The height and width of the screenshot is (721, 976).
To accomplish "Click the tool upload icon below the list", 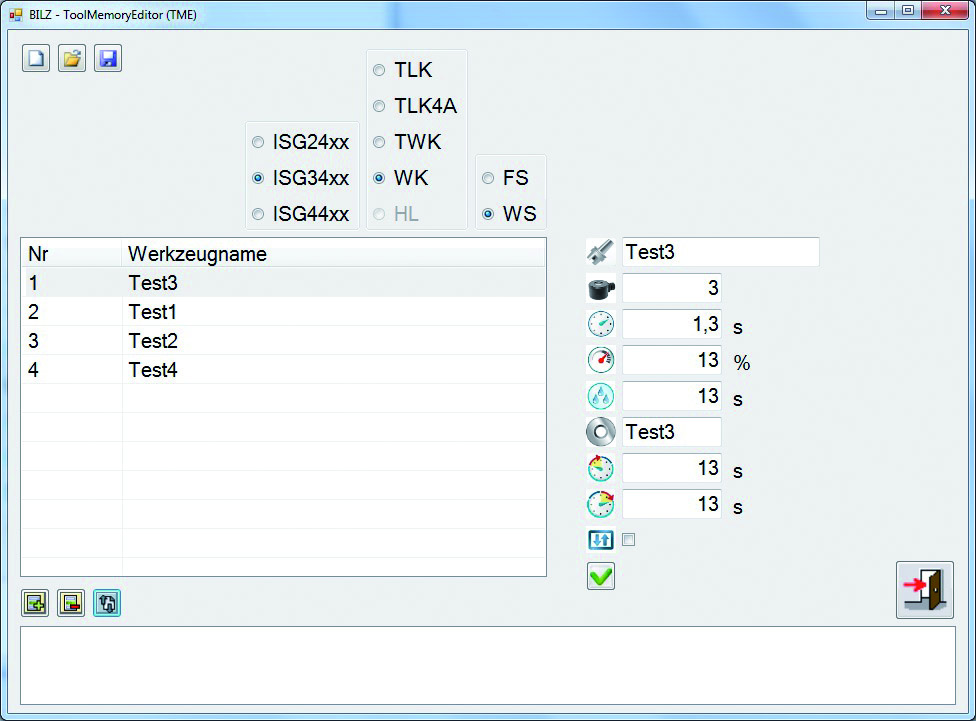I will tap(106, 603).
